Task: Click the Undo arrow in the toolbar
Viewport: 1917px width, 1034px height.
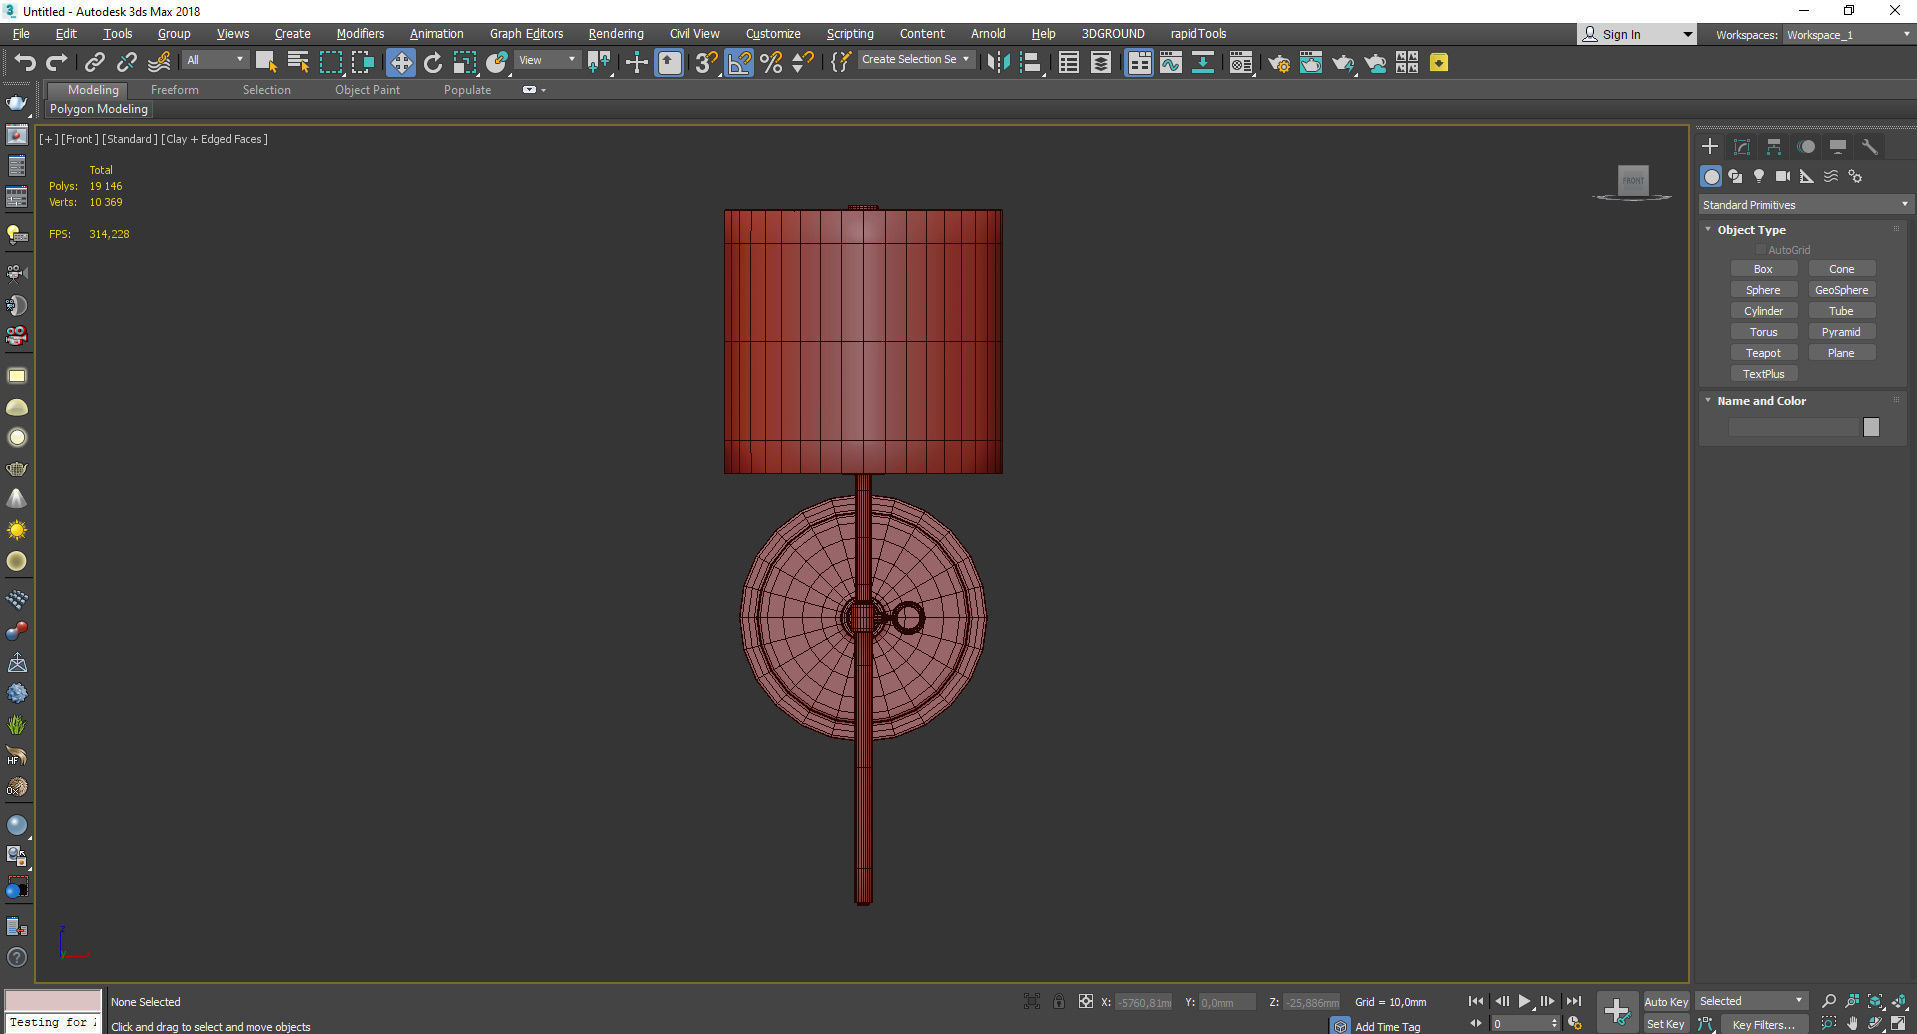Action: click(x=24, y=63)
